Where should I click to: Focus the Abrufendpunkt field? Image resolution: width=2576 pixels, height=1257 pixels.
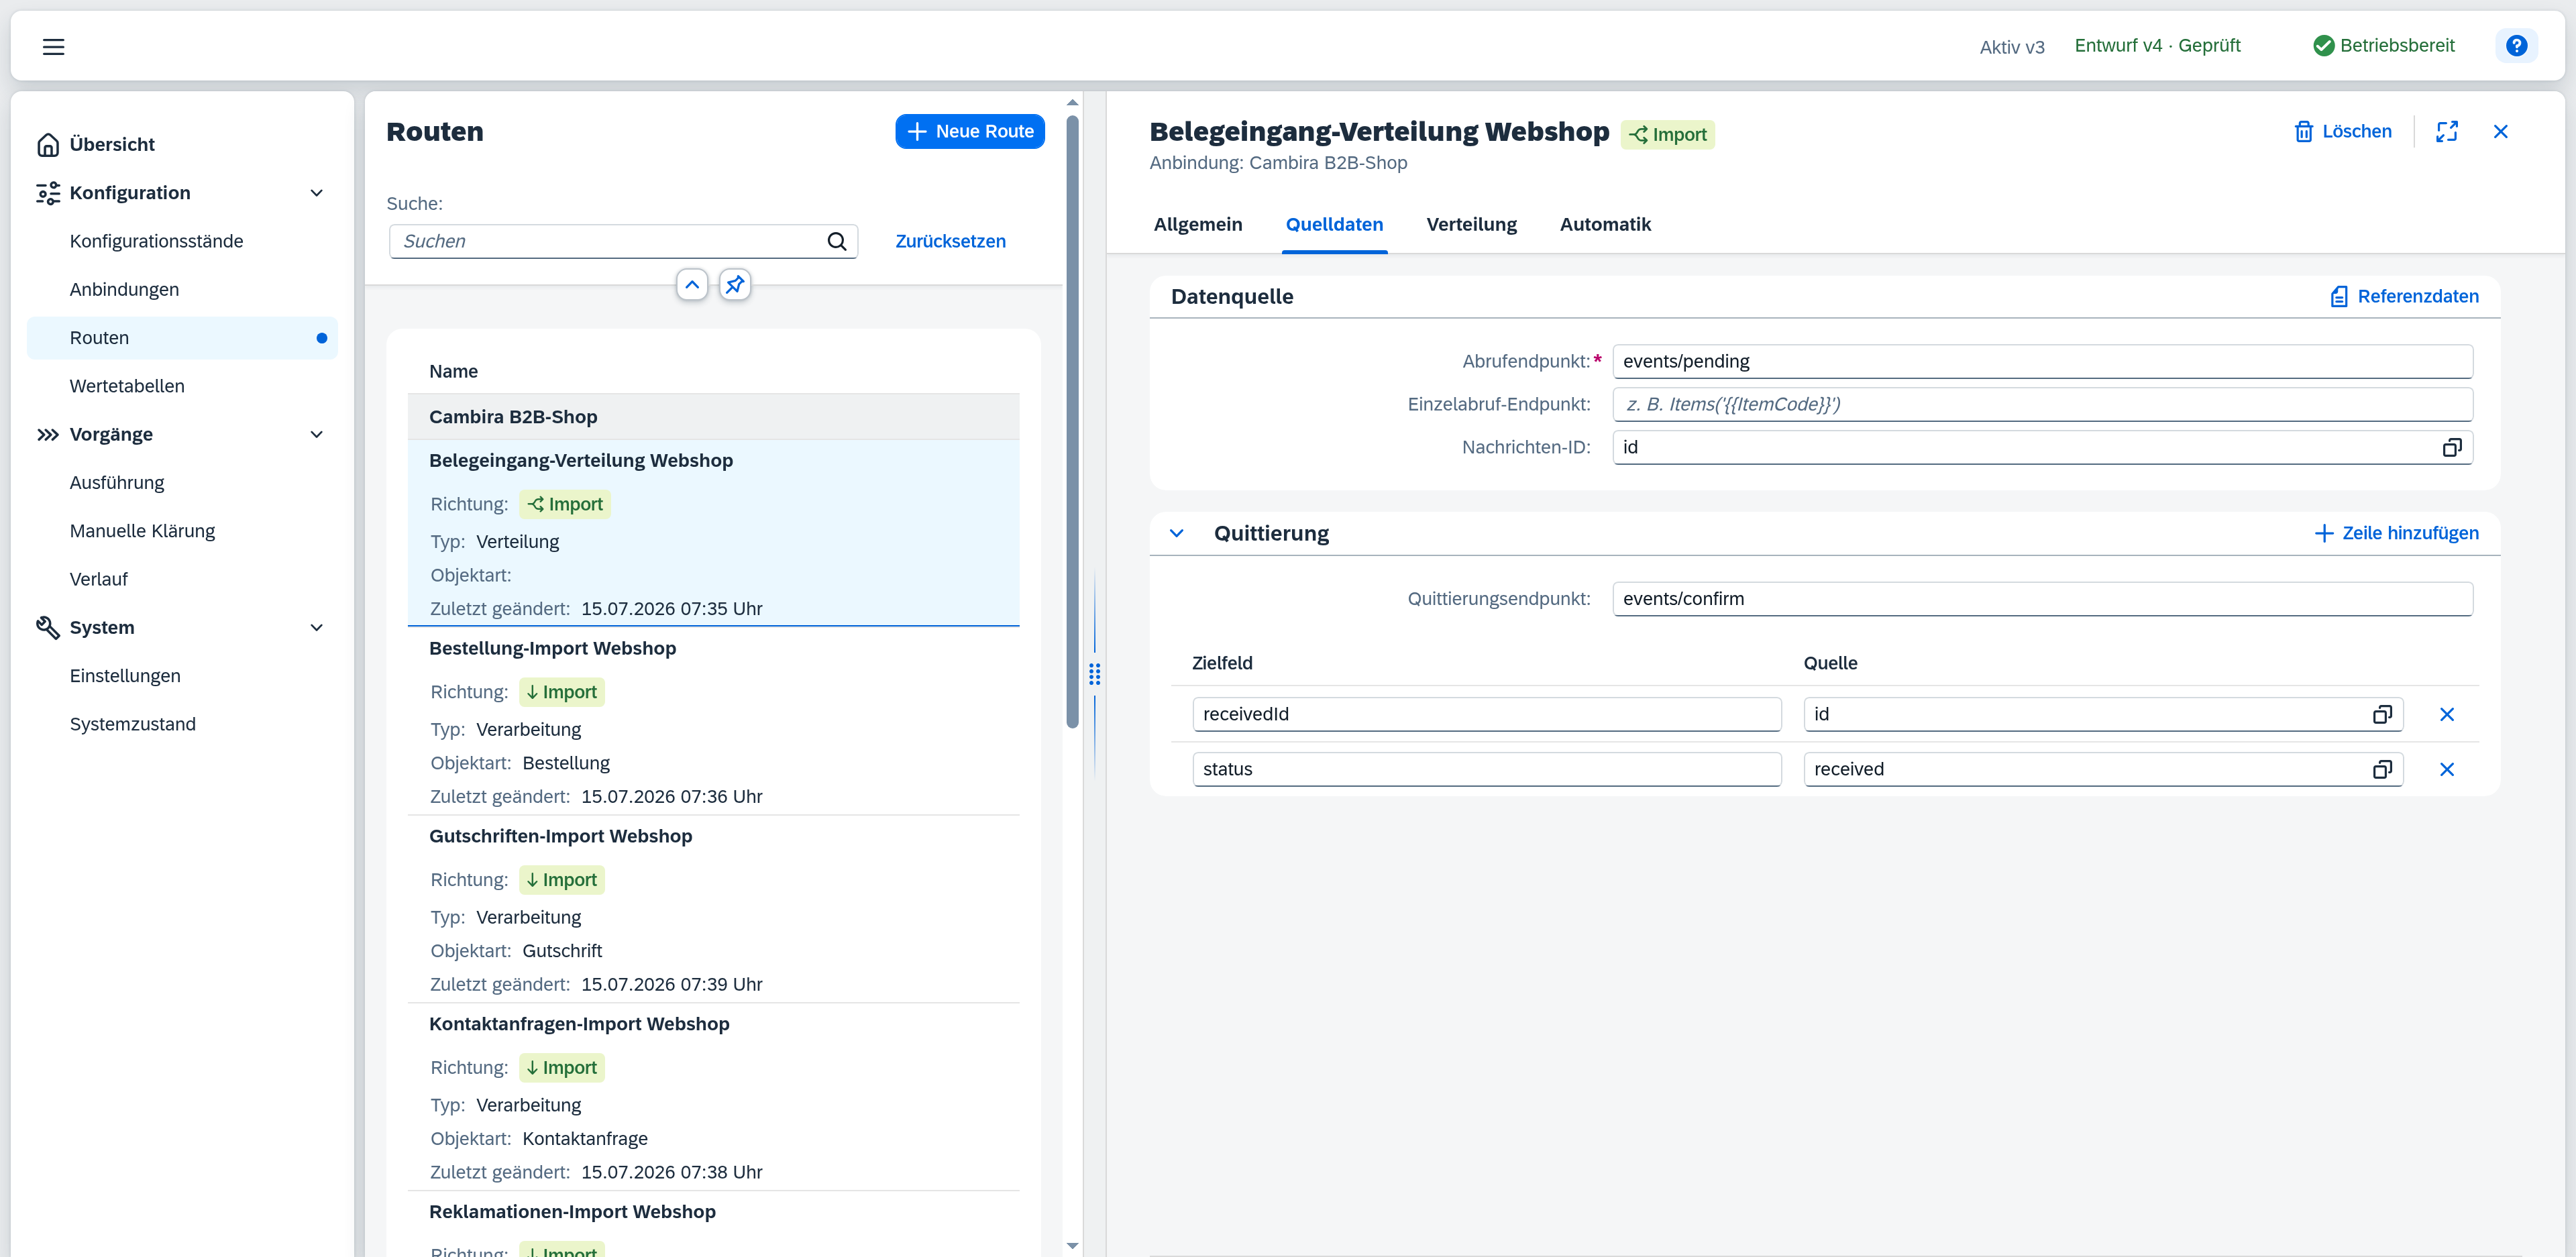point(2042,362)
